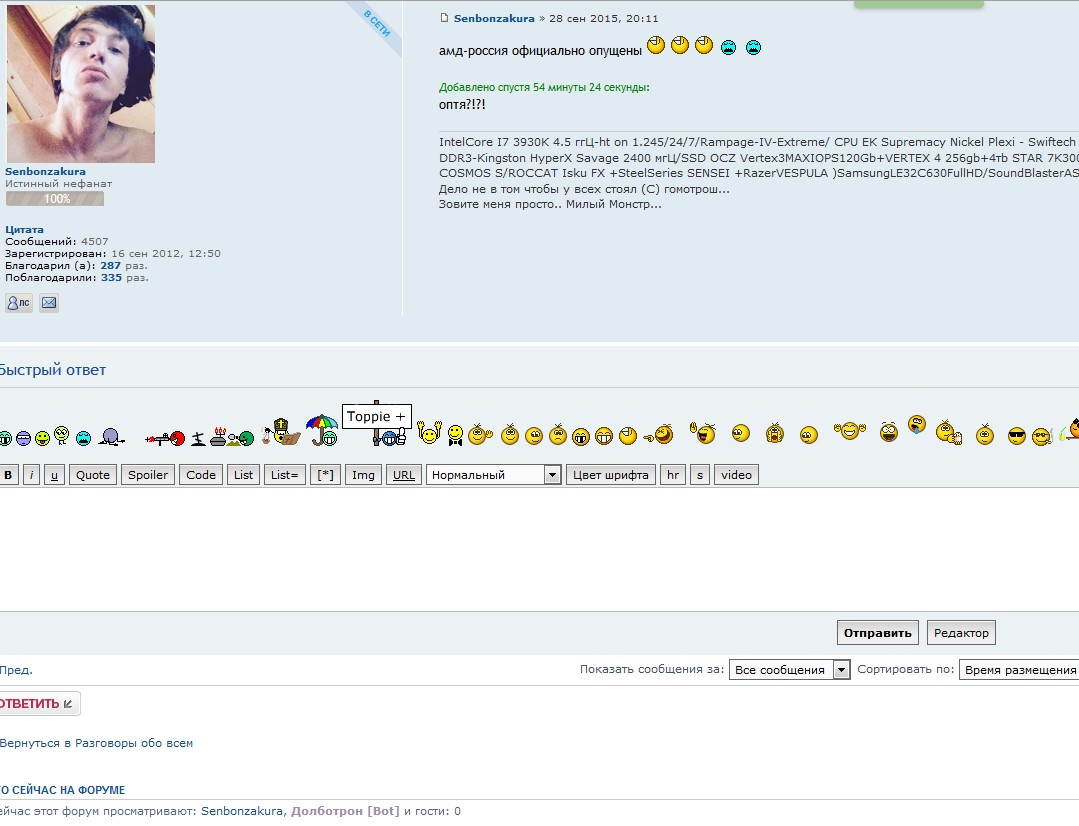Insert the tongue-out drooling smiley
This screenshot has height=826, width=1079.
(916, 426)
